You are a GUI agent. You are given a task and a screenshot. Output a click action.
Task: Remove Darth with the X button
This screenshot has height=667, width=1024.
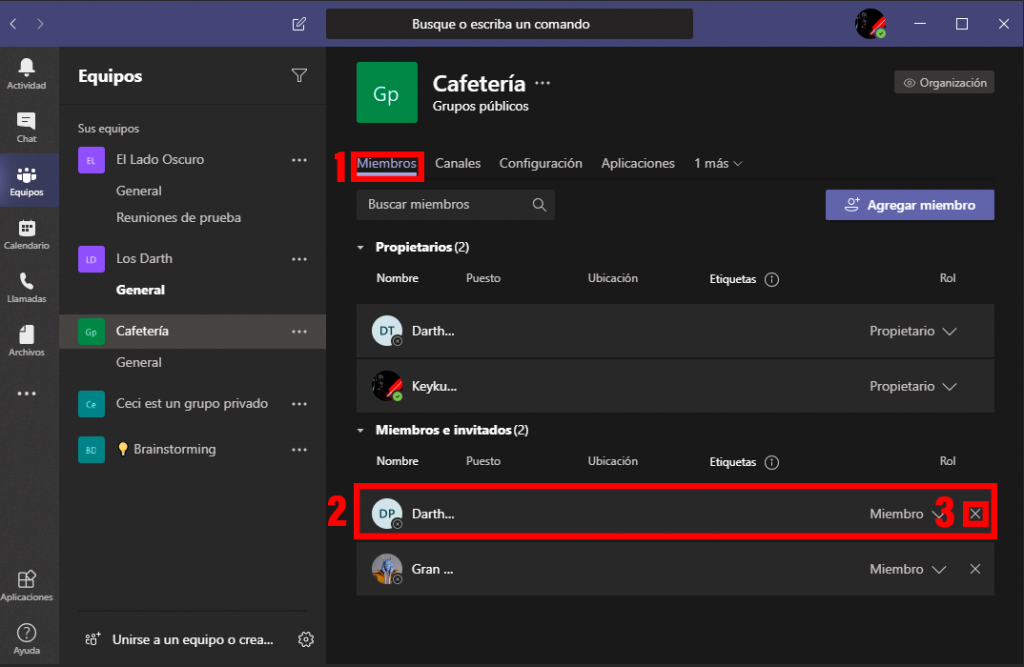(975, 513)
